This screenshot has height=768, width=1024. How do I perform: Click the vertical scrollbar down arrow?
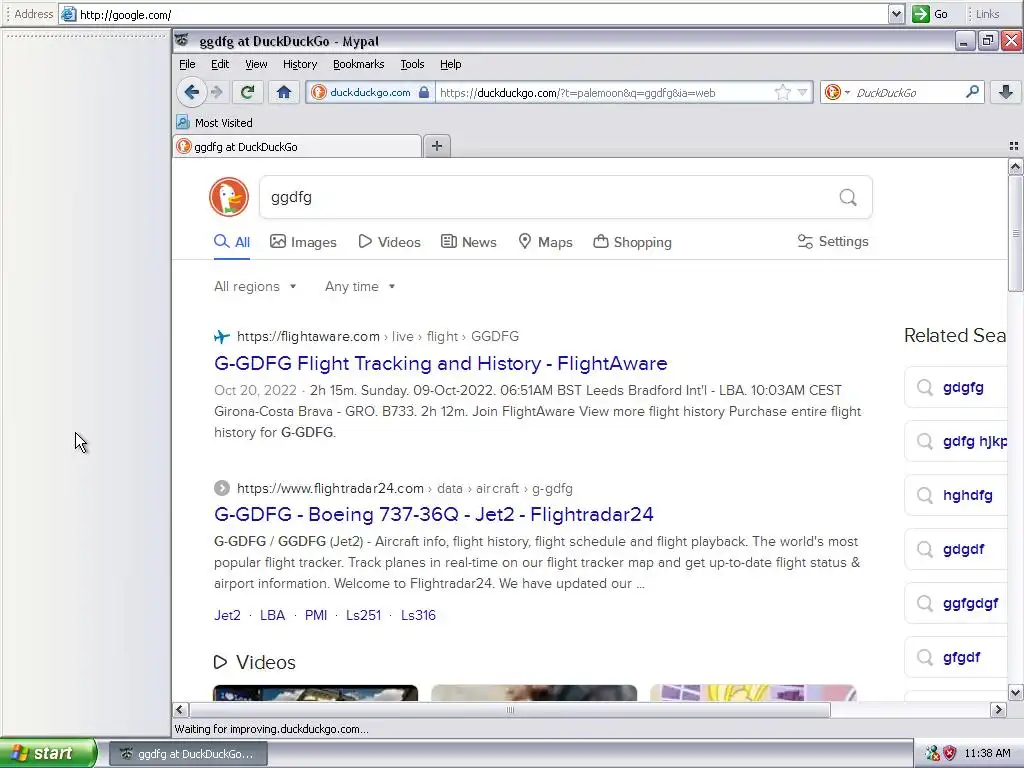pyautogui.click(x=1015, y=692)
